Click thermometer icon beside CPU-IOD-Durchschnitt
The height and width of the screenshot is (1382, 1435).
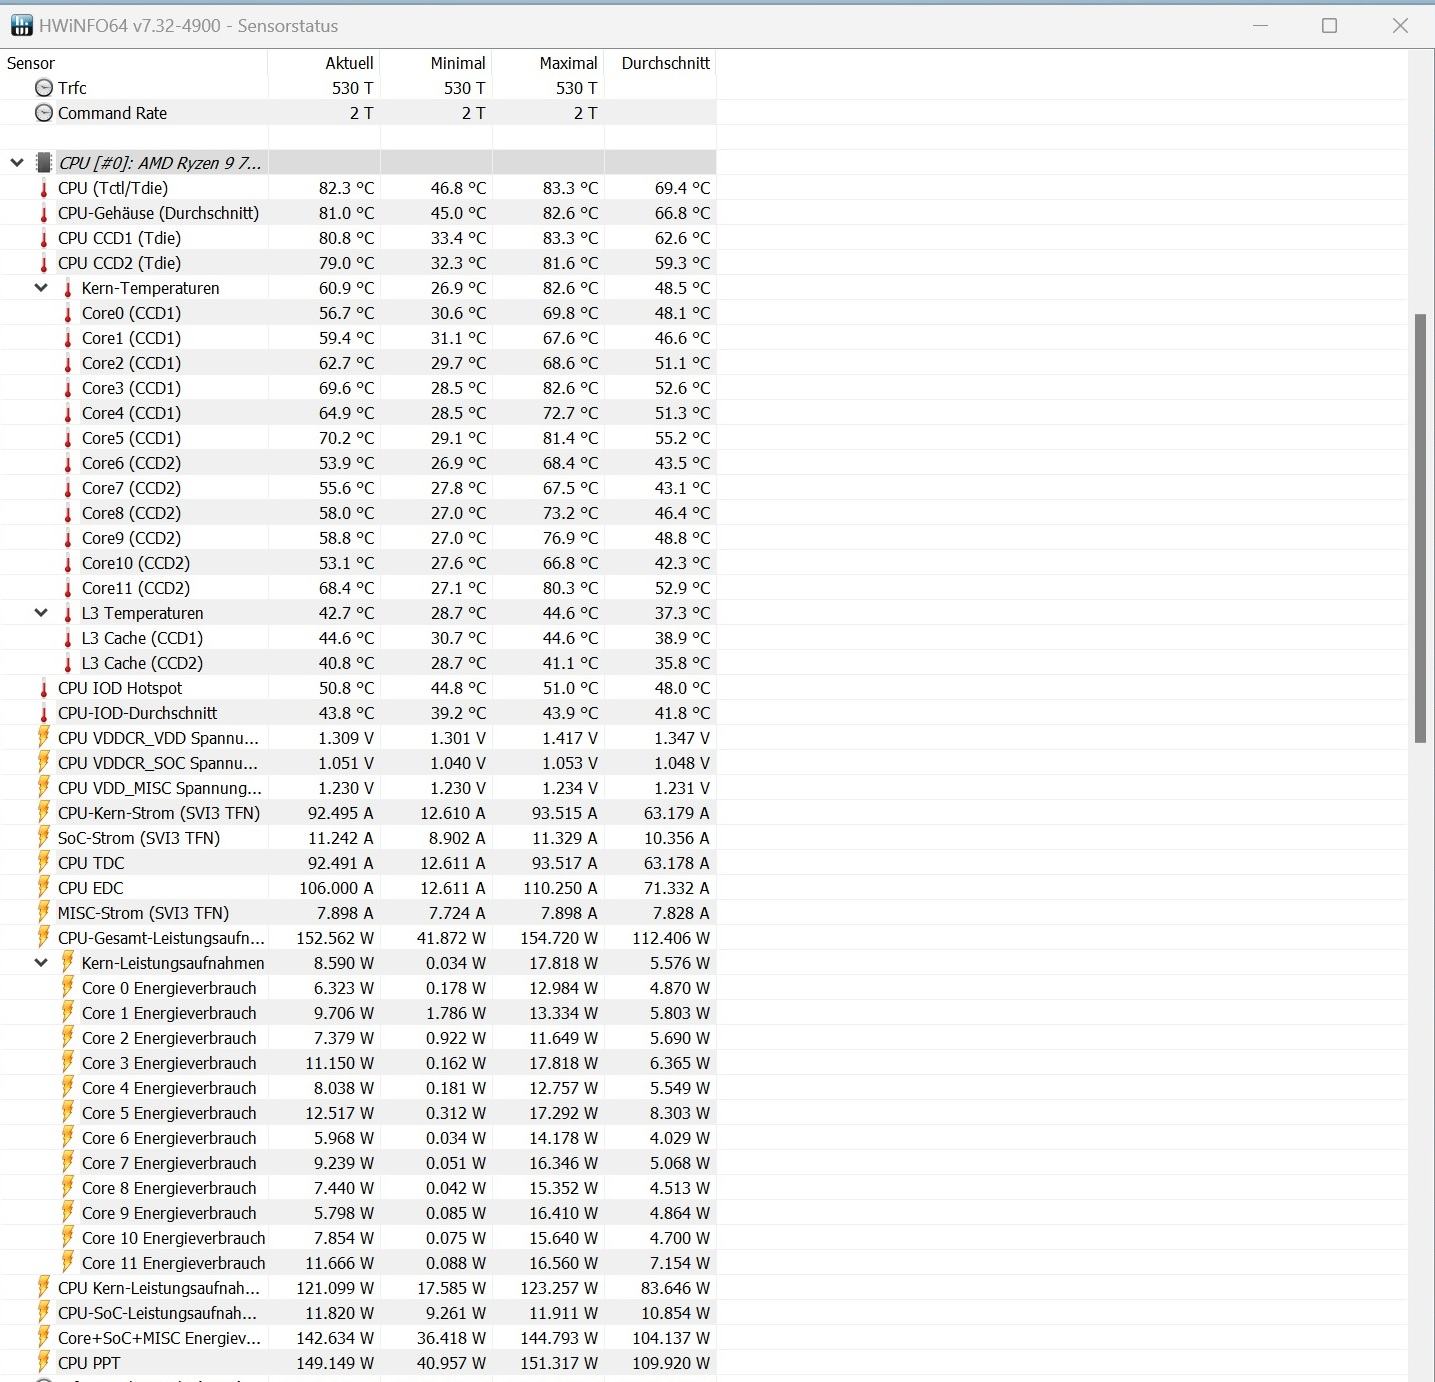pyautogui.click(x=44, y=713)
